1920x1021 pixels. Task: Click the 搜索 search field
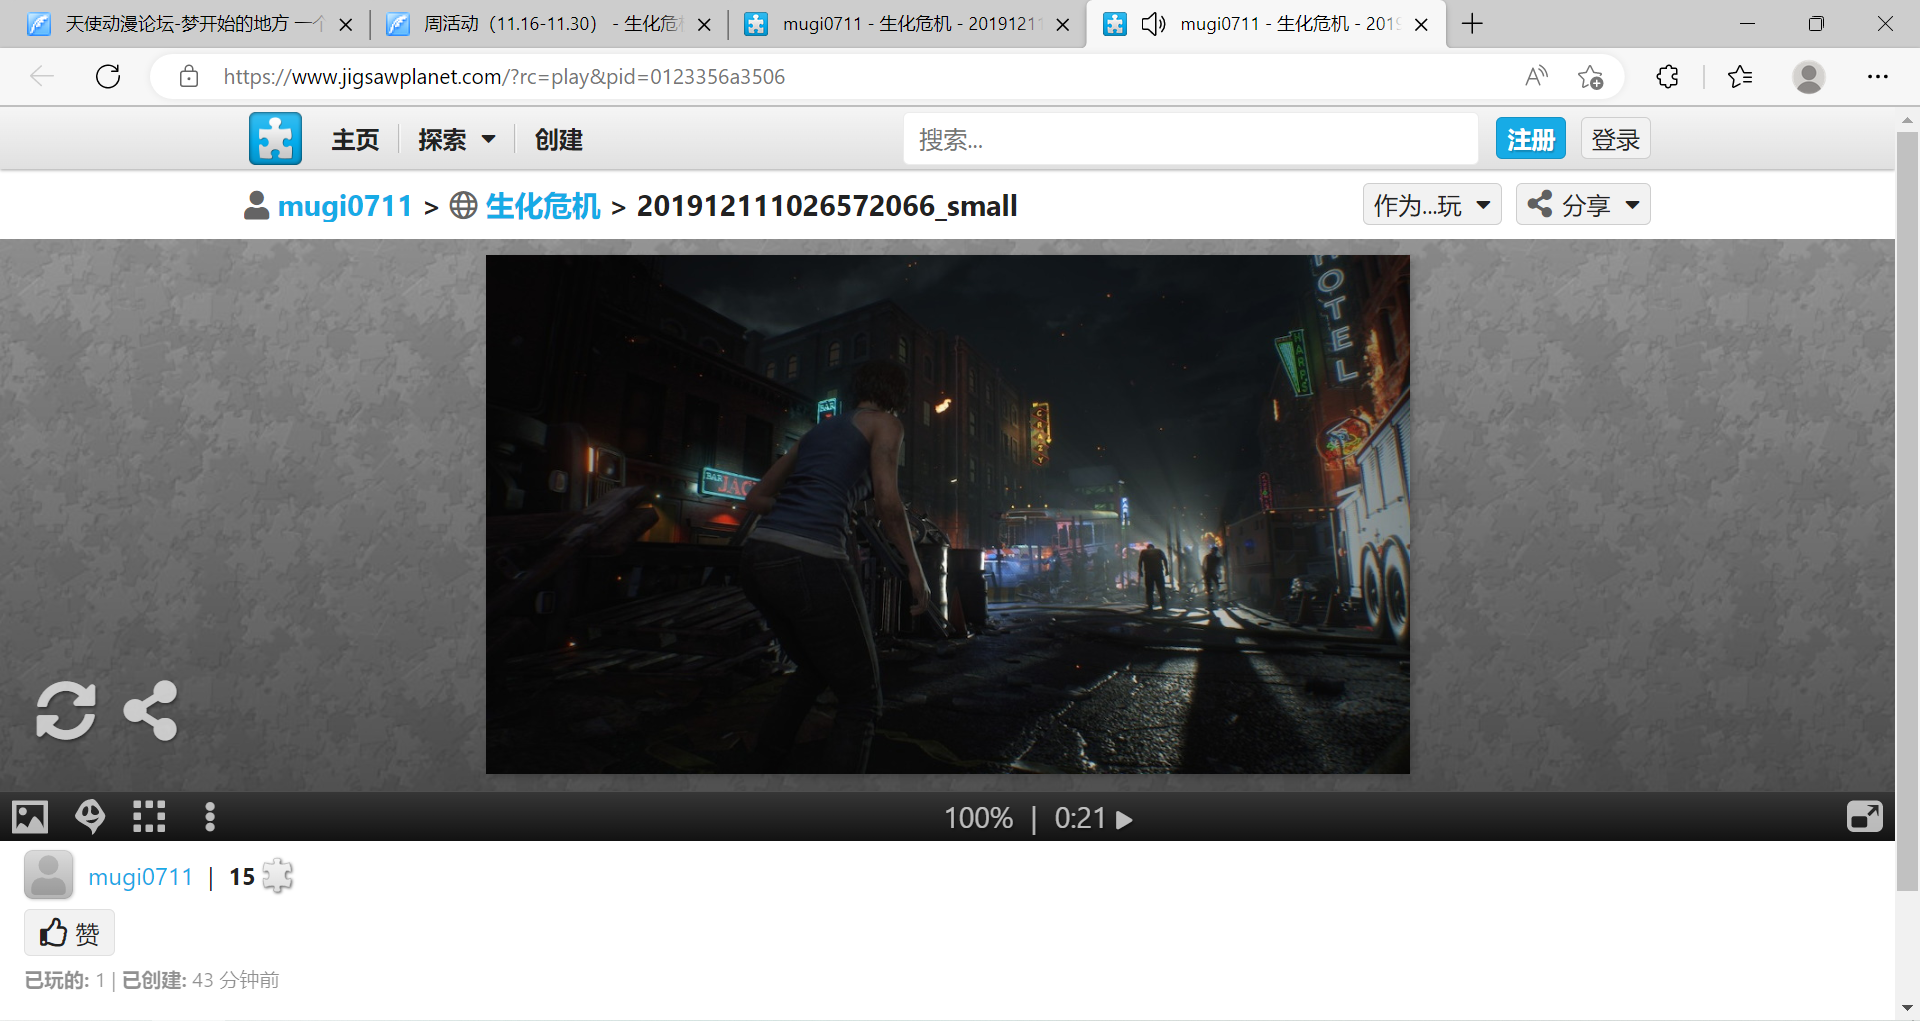point(1190,139)
